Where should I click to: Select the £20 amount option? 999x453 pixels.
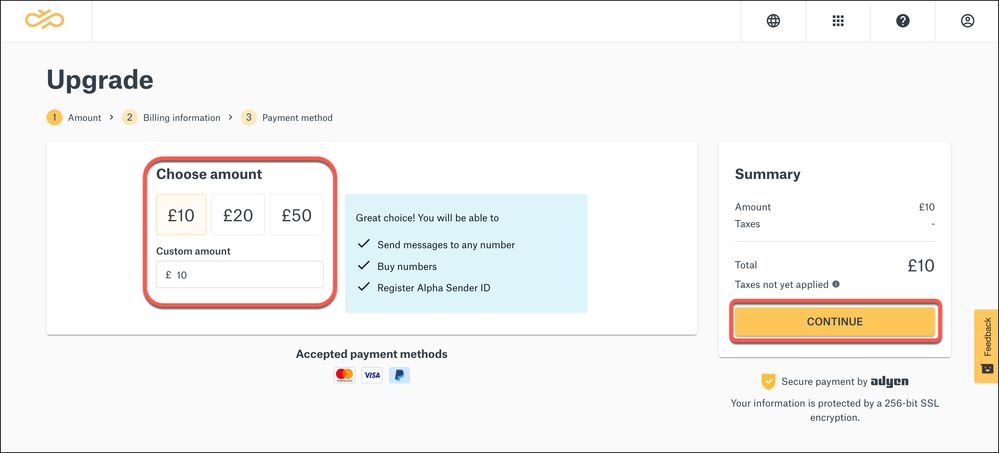click(x=238, y=215)
